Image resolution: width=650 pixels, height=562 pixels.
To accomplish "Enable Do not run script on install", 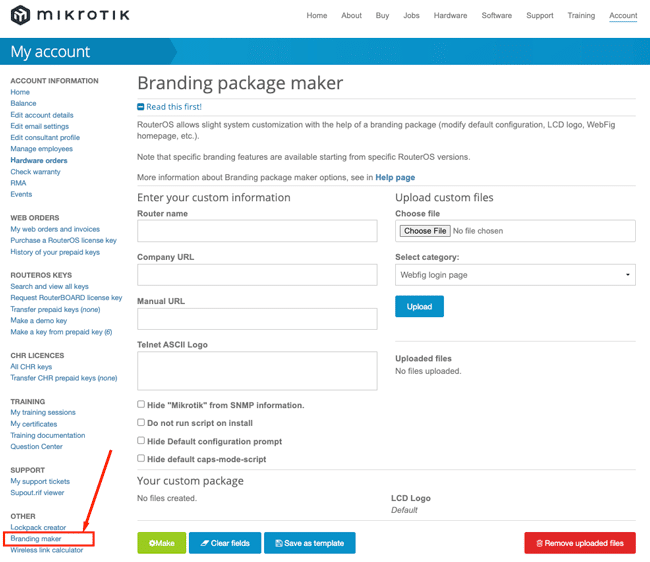I will (141, 422).
